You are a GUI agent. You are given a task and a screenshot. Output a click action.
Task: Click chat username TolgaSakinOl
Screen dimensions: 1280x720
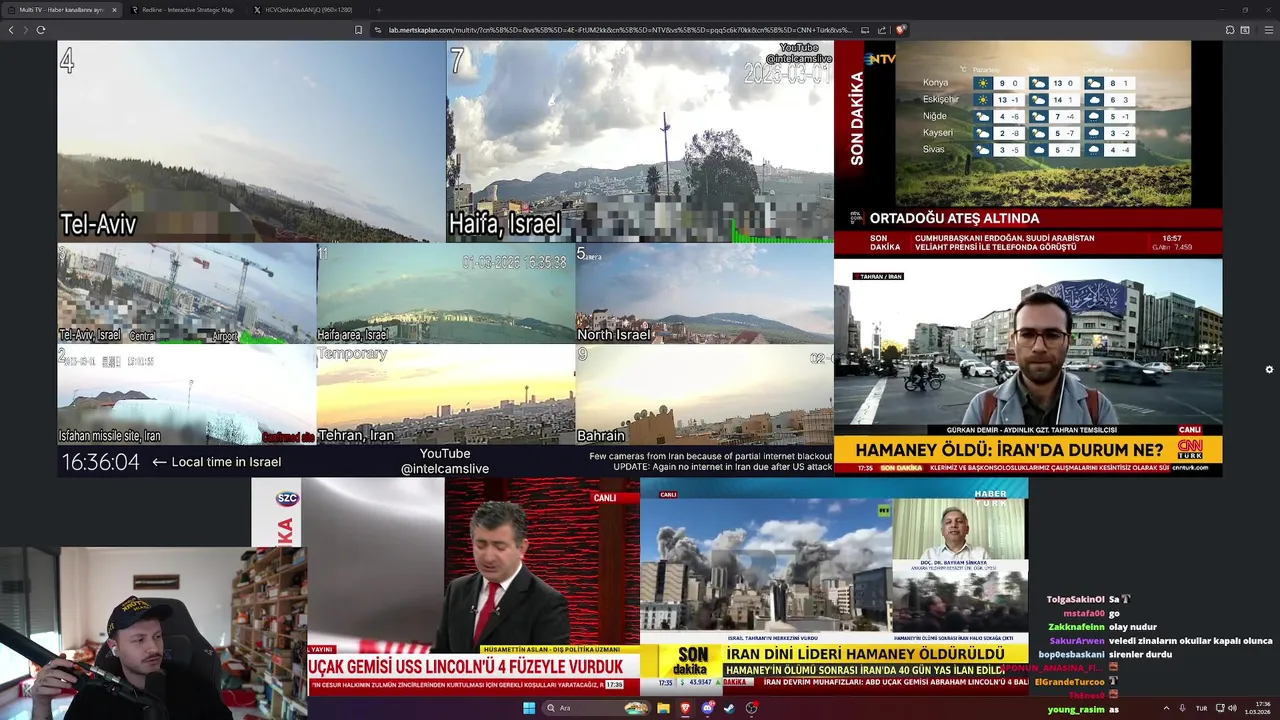point(1076,599)
